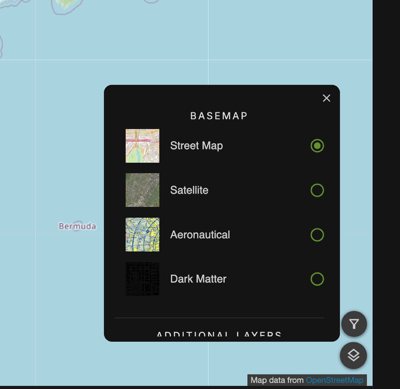The width and height of the screenshot is (400, 389).
Task: Open the OpenStreetMap attribution link
Action: click(334, 380)
